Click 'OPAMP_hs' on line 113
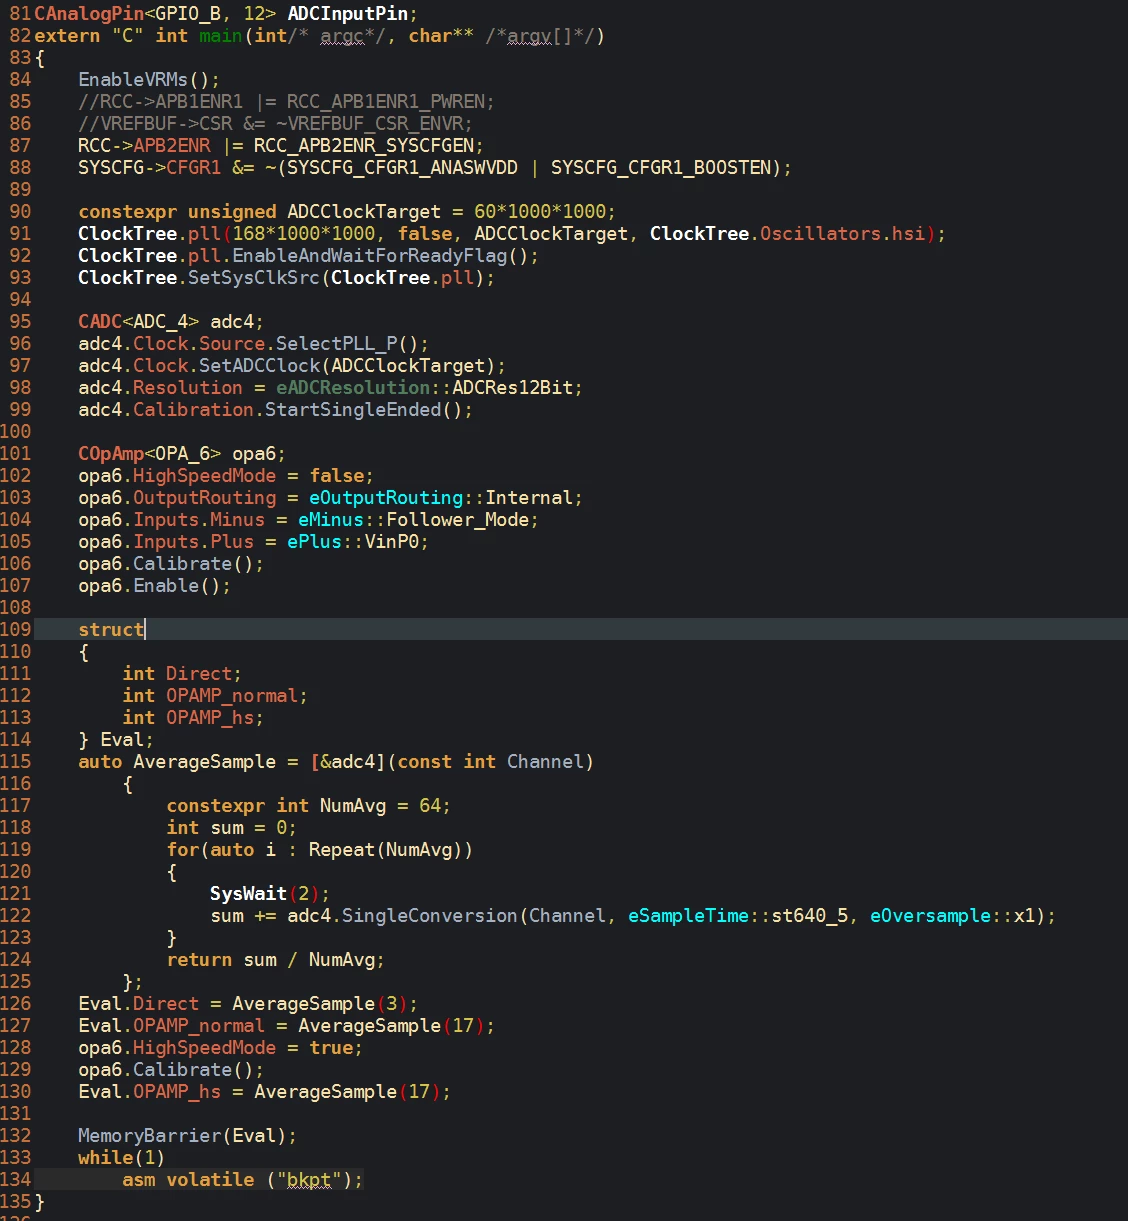1128x1221 pixels. tap(210, 717)
